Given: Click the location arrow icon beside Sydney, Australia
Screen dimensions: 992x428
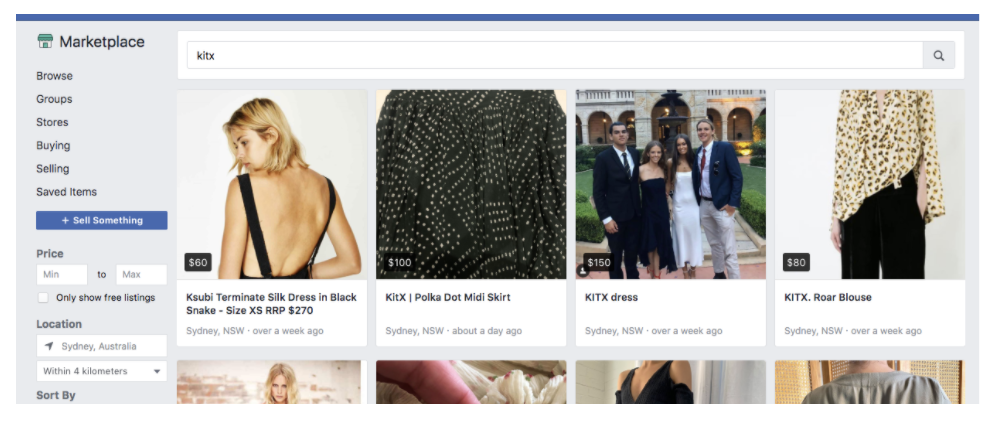Looking at the screenshot, I should 49,346.
